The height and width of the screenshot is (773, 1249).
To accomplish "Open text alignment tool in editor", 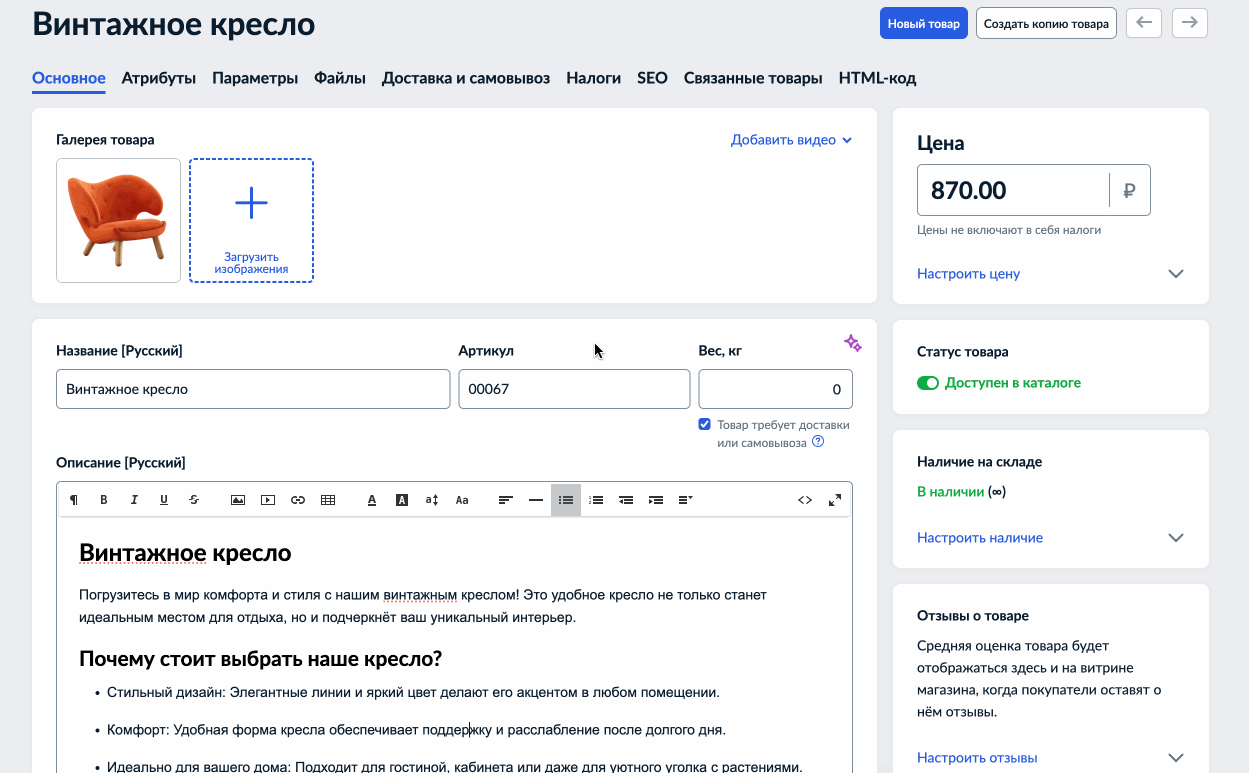I will pos(506,500).
